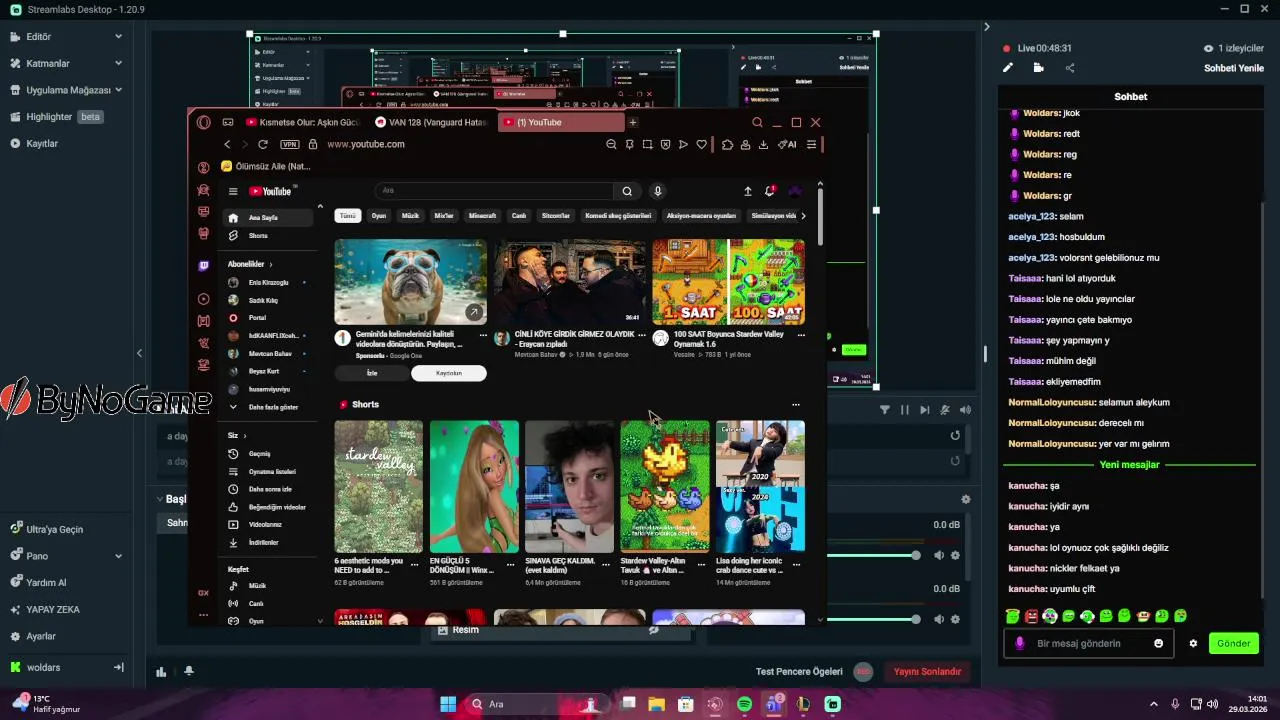This screenshot has height=720, width=1280.
Task: Expand the Katmanlar chevron in sidebar
Action: point(118,63)
